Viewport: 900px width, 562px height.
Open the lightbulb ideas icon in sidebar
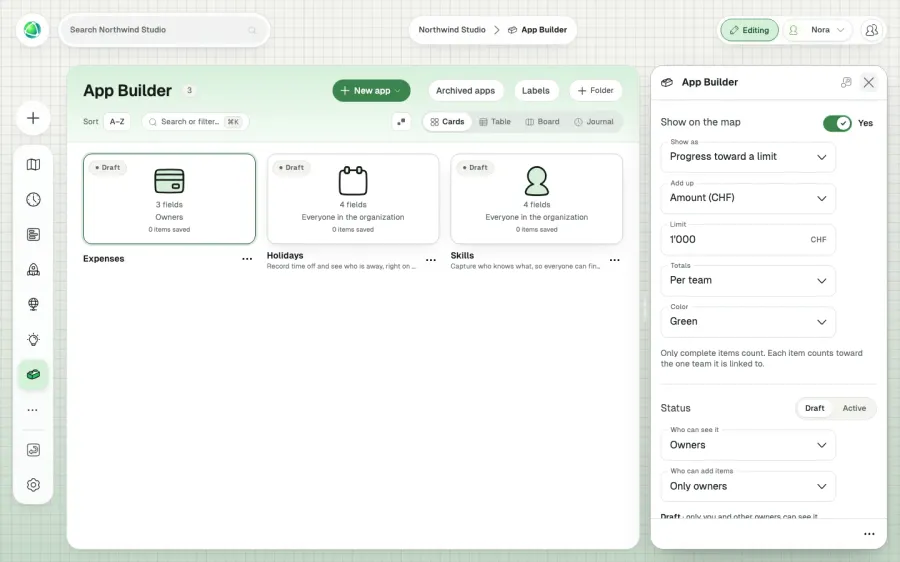point(33,339)
